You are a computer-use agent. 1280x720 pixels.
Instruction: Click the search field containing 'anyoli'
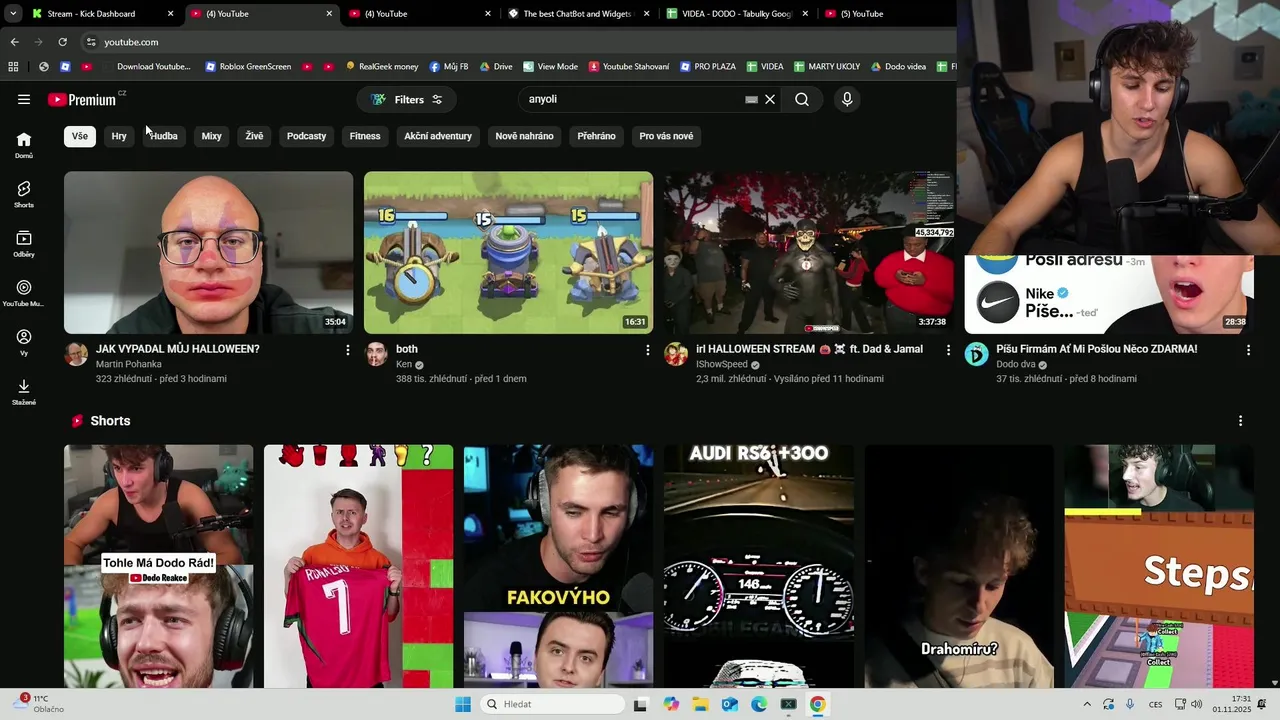(x=635, y=99)
